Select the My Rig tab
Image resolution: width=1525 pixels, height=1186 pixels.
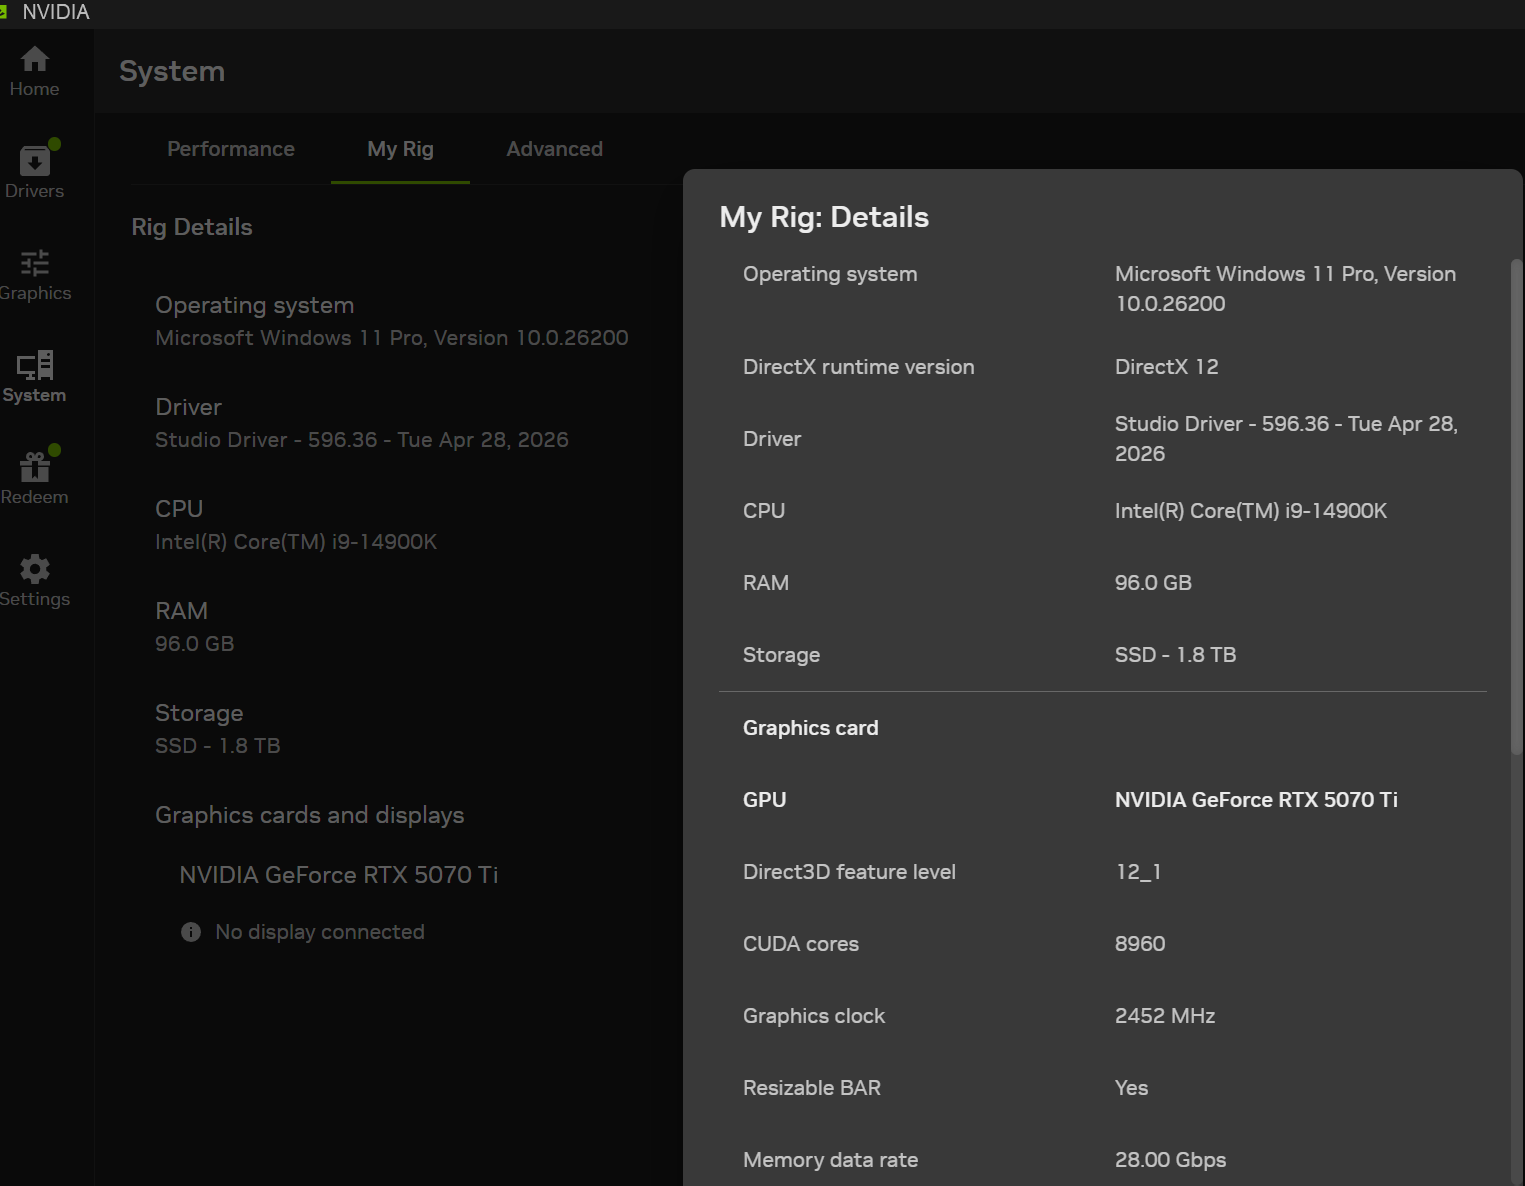tap(400, 149)
